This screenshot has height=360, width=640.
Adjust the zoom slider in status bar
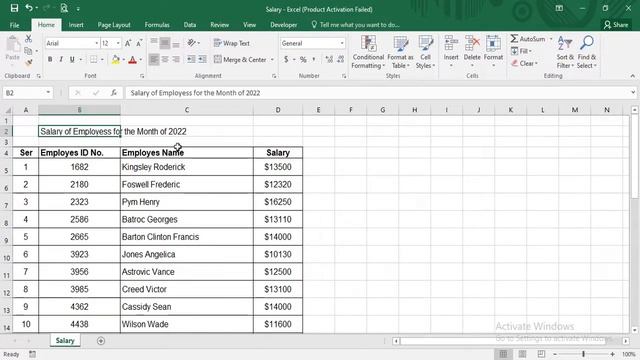(x=584, y=354)
